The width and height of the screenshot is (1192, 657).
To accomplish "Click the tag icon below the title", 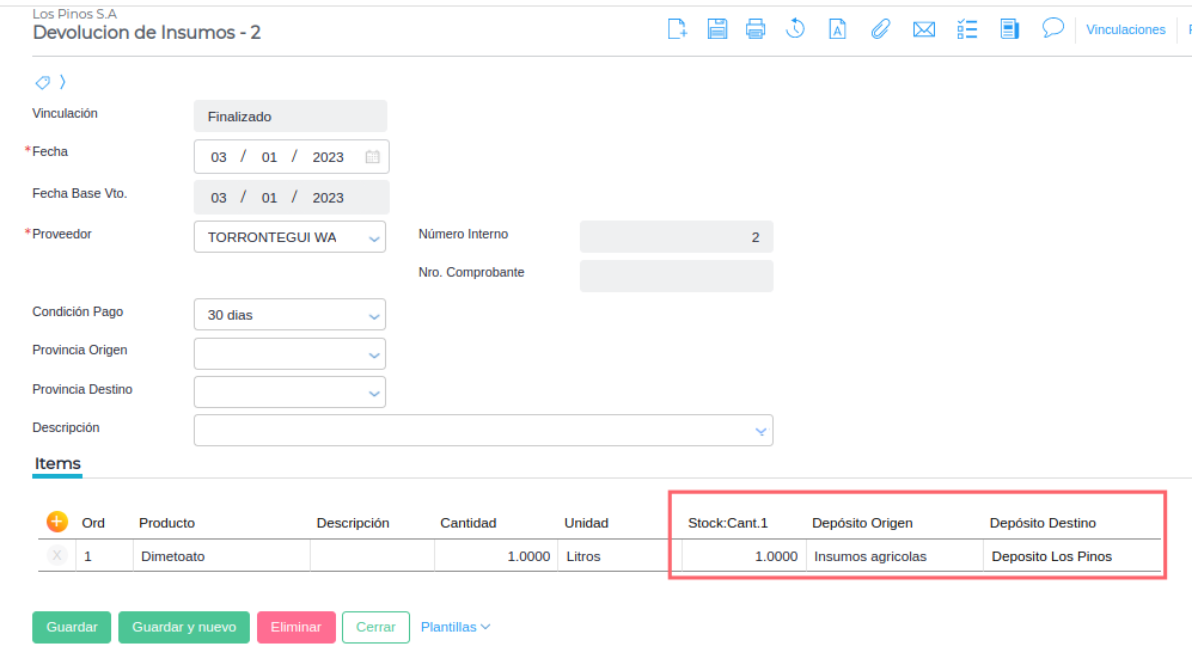I will coord(43,82).
